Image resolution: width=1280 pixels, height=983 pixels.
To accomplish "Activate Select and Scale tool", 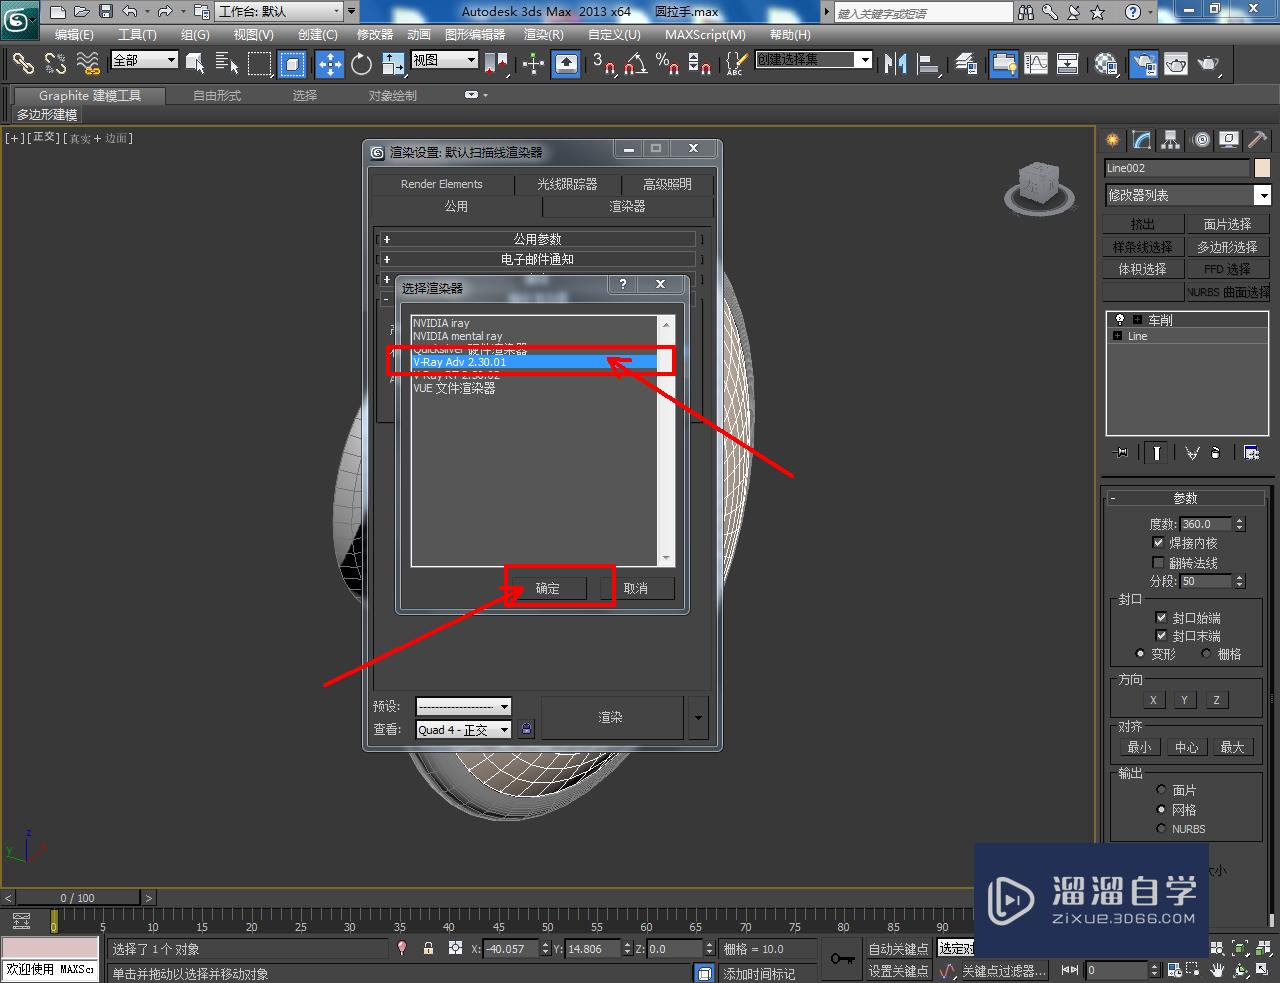I will [393, 64].
